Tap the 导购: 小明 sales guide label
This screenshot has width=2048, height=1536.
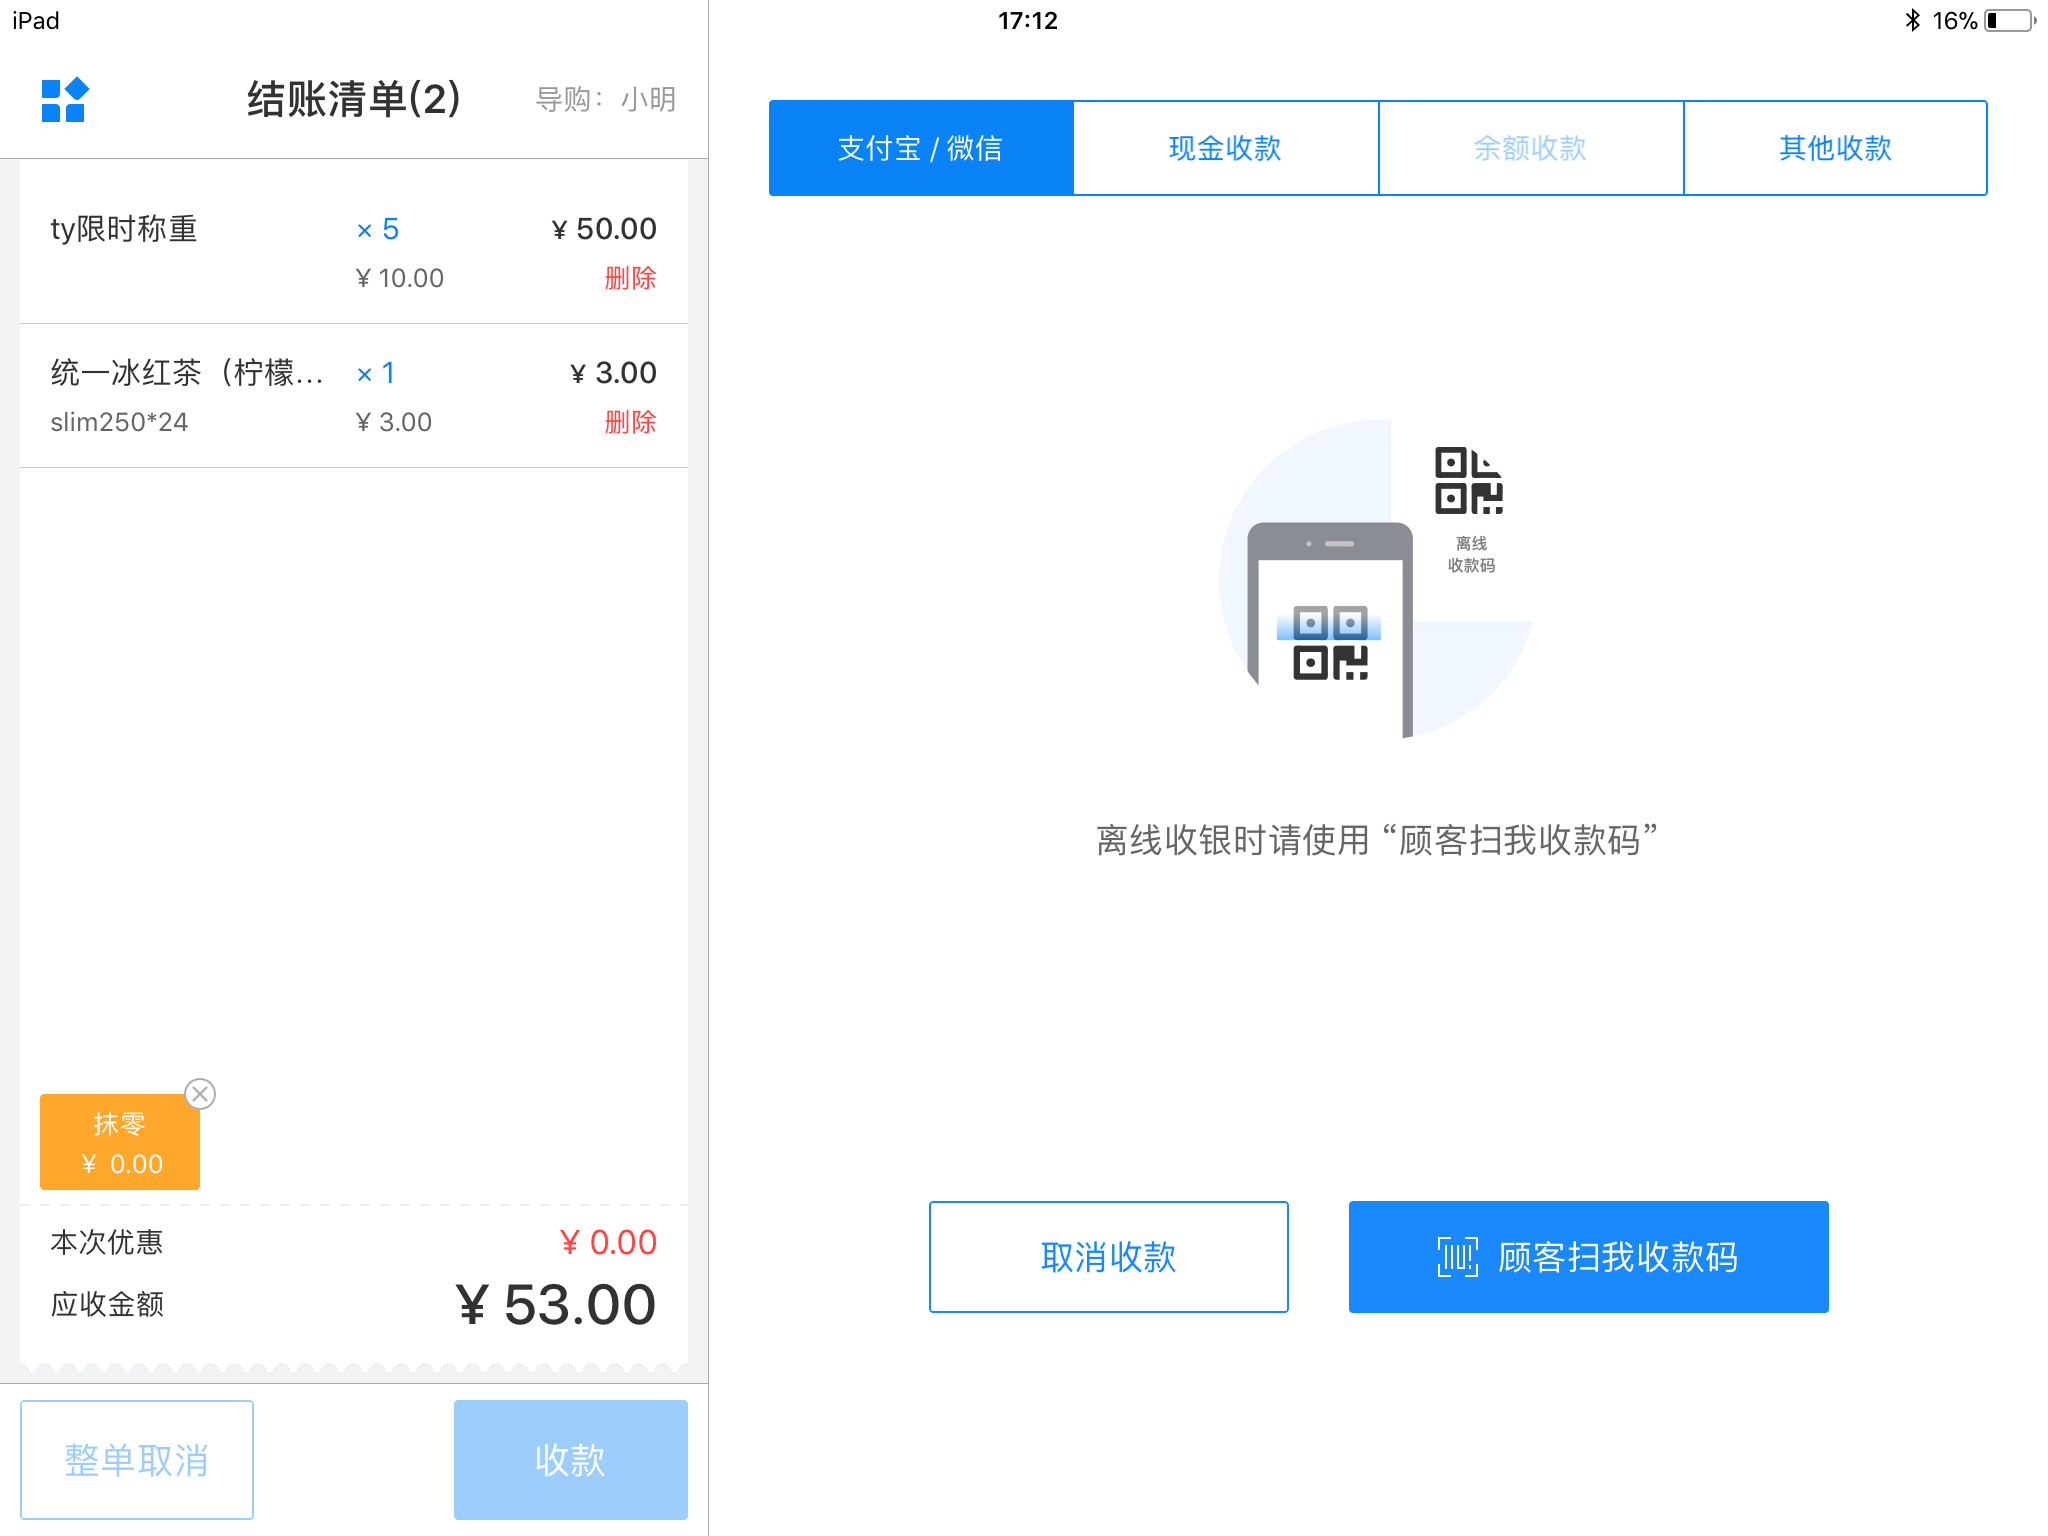pyautogui.click(x=606, y=99)
